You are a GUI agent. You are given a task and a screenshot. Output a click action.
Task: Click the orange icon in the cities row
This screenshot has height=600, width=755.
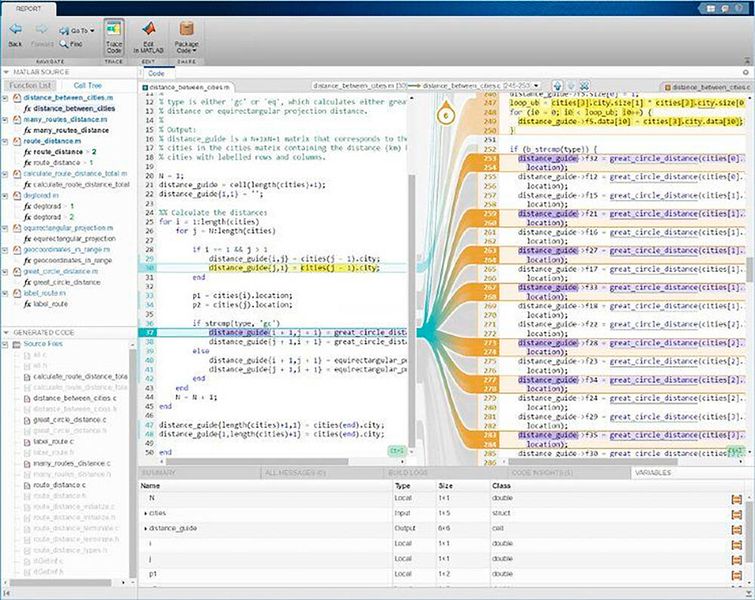pyautogui.click(x=736, y=514)
